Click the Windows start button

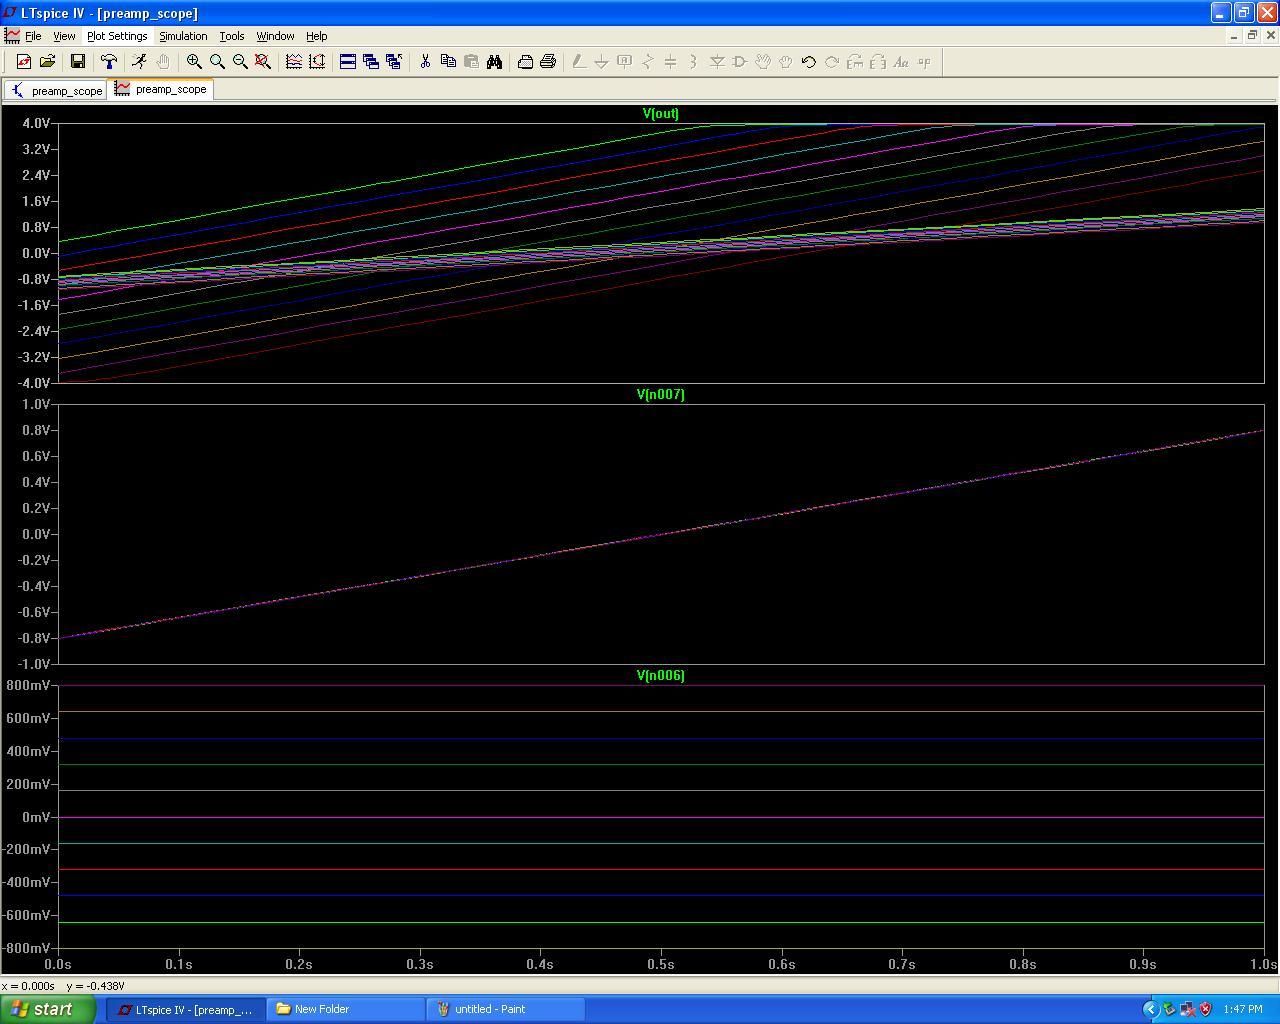click(42, 1009)
